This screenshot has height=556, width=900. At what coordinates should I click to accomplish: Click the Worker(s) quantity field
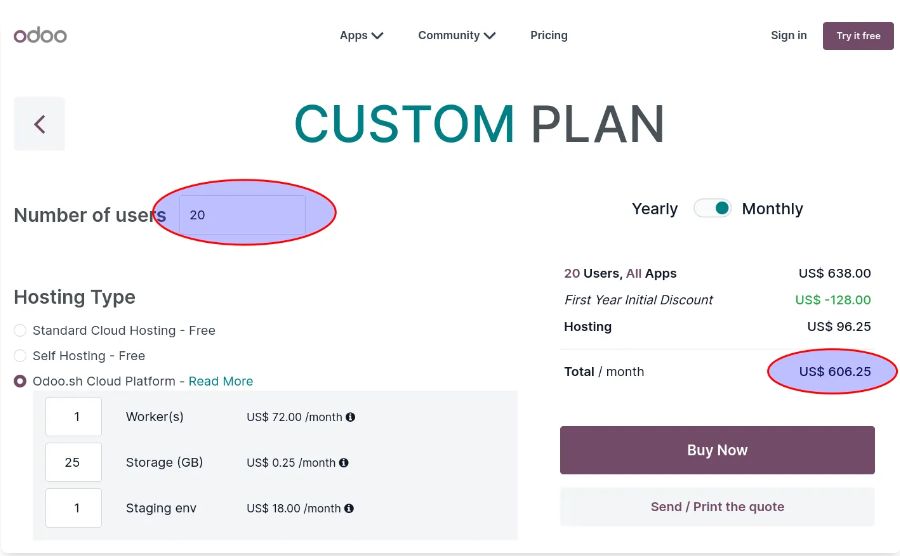(x=73, y=417)
